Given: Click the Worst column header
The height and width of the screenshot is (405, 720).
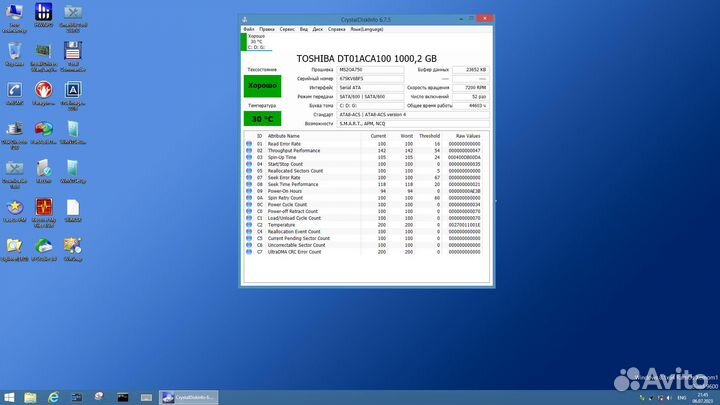Looking at the screenshot, I should pos(406,136).
